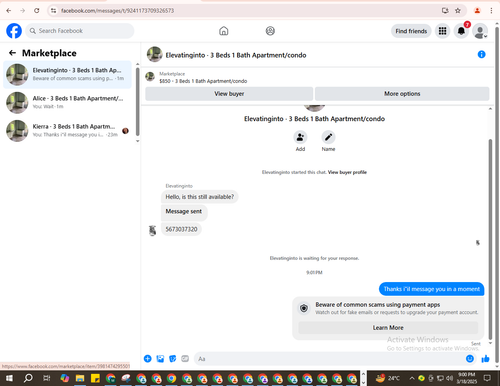This screenshot has width=500, height=386.
Task: Click the Name pencil icon
Action: click(x=328, y=137)
